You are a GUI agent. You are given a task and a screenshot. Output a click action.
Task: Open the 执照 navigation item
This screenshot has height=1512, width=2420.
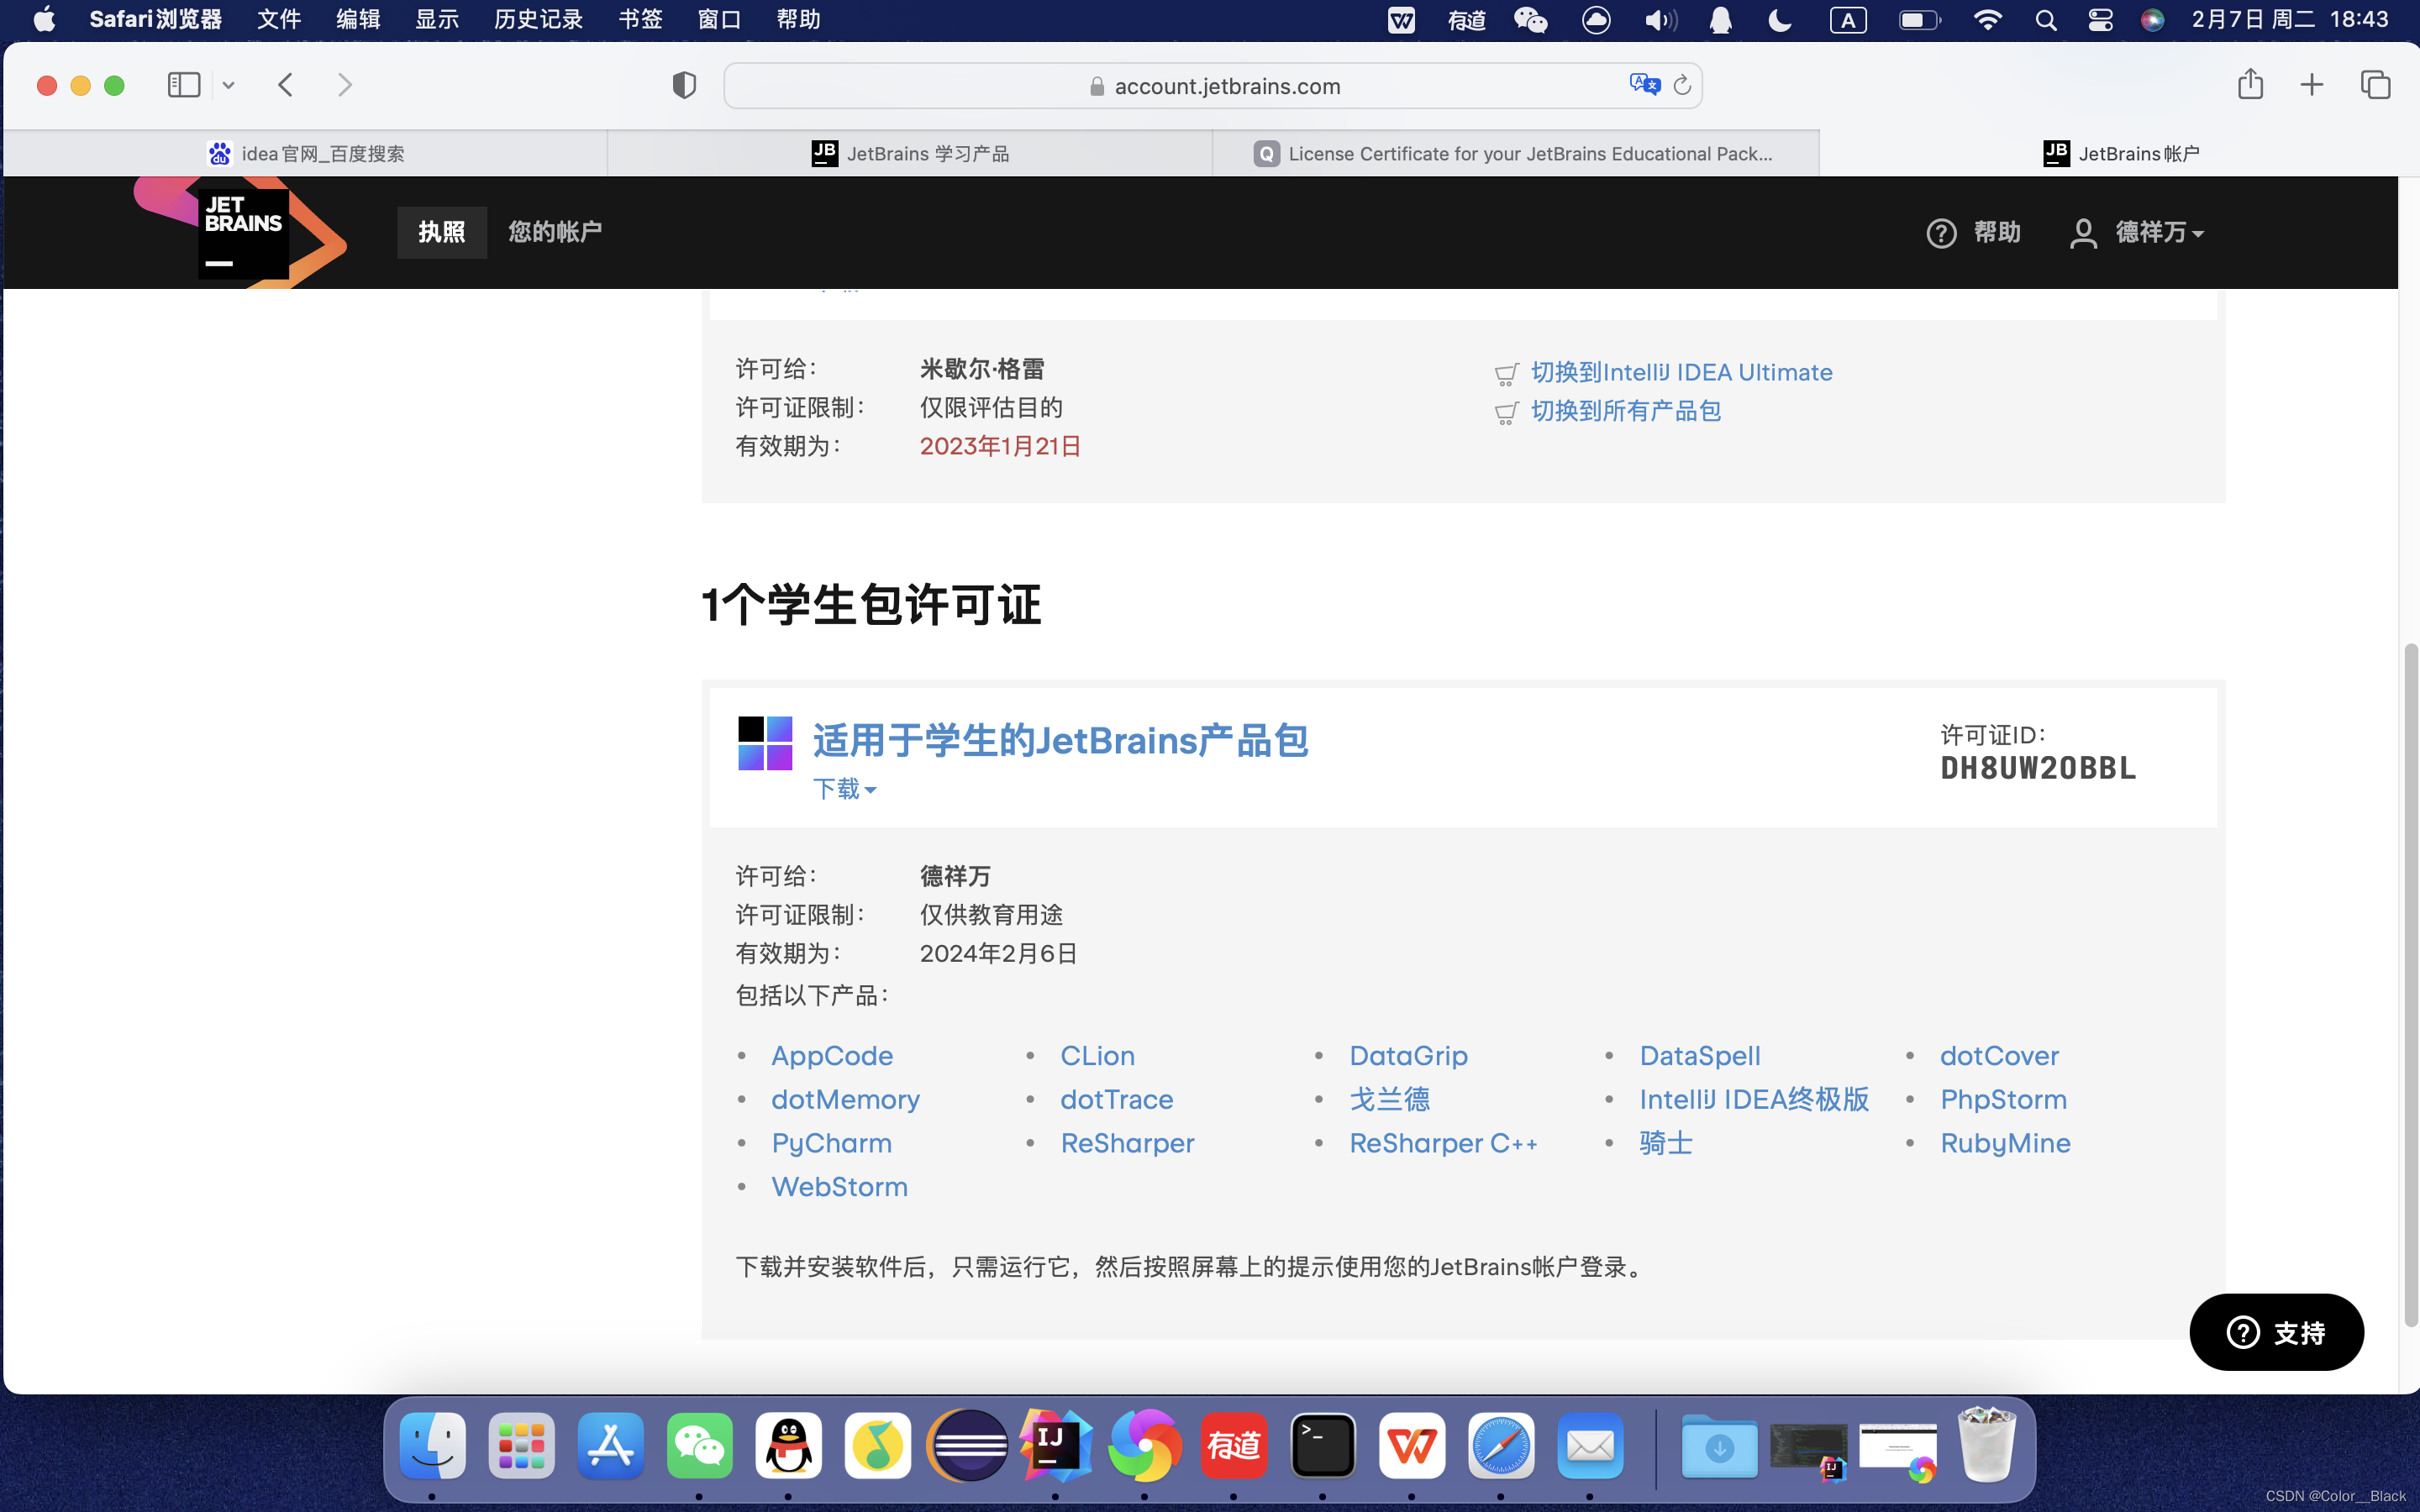click(x=441, y=232)
